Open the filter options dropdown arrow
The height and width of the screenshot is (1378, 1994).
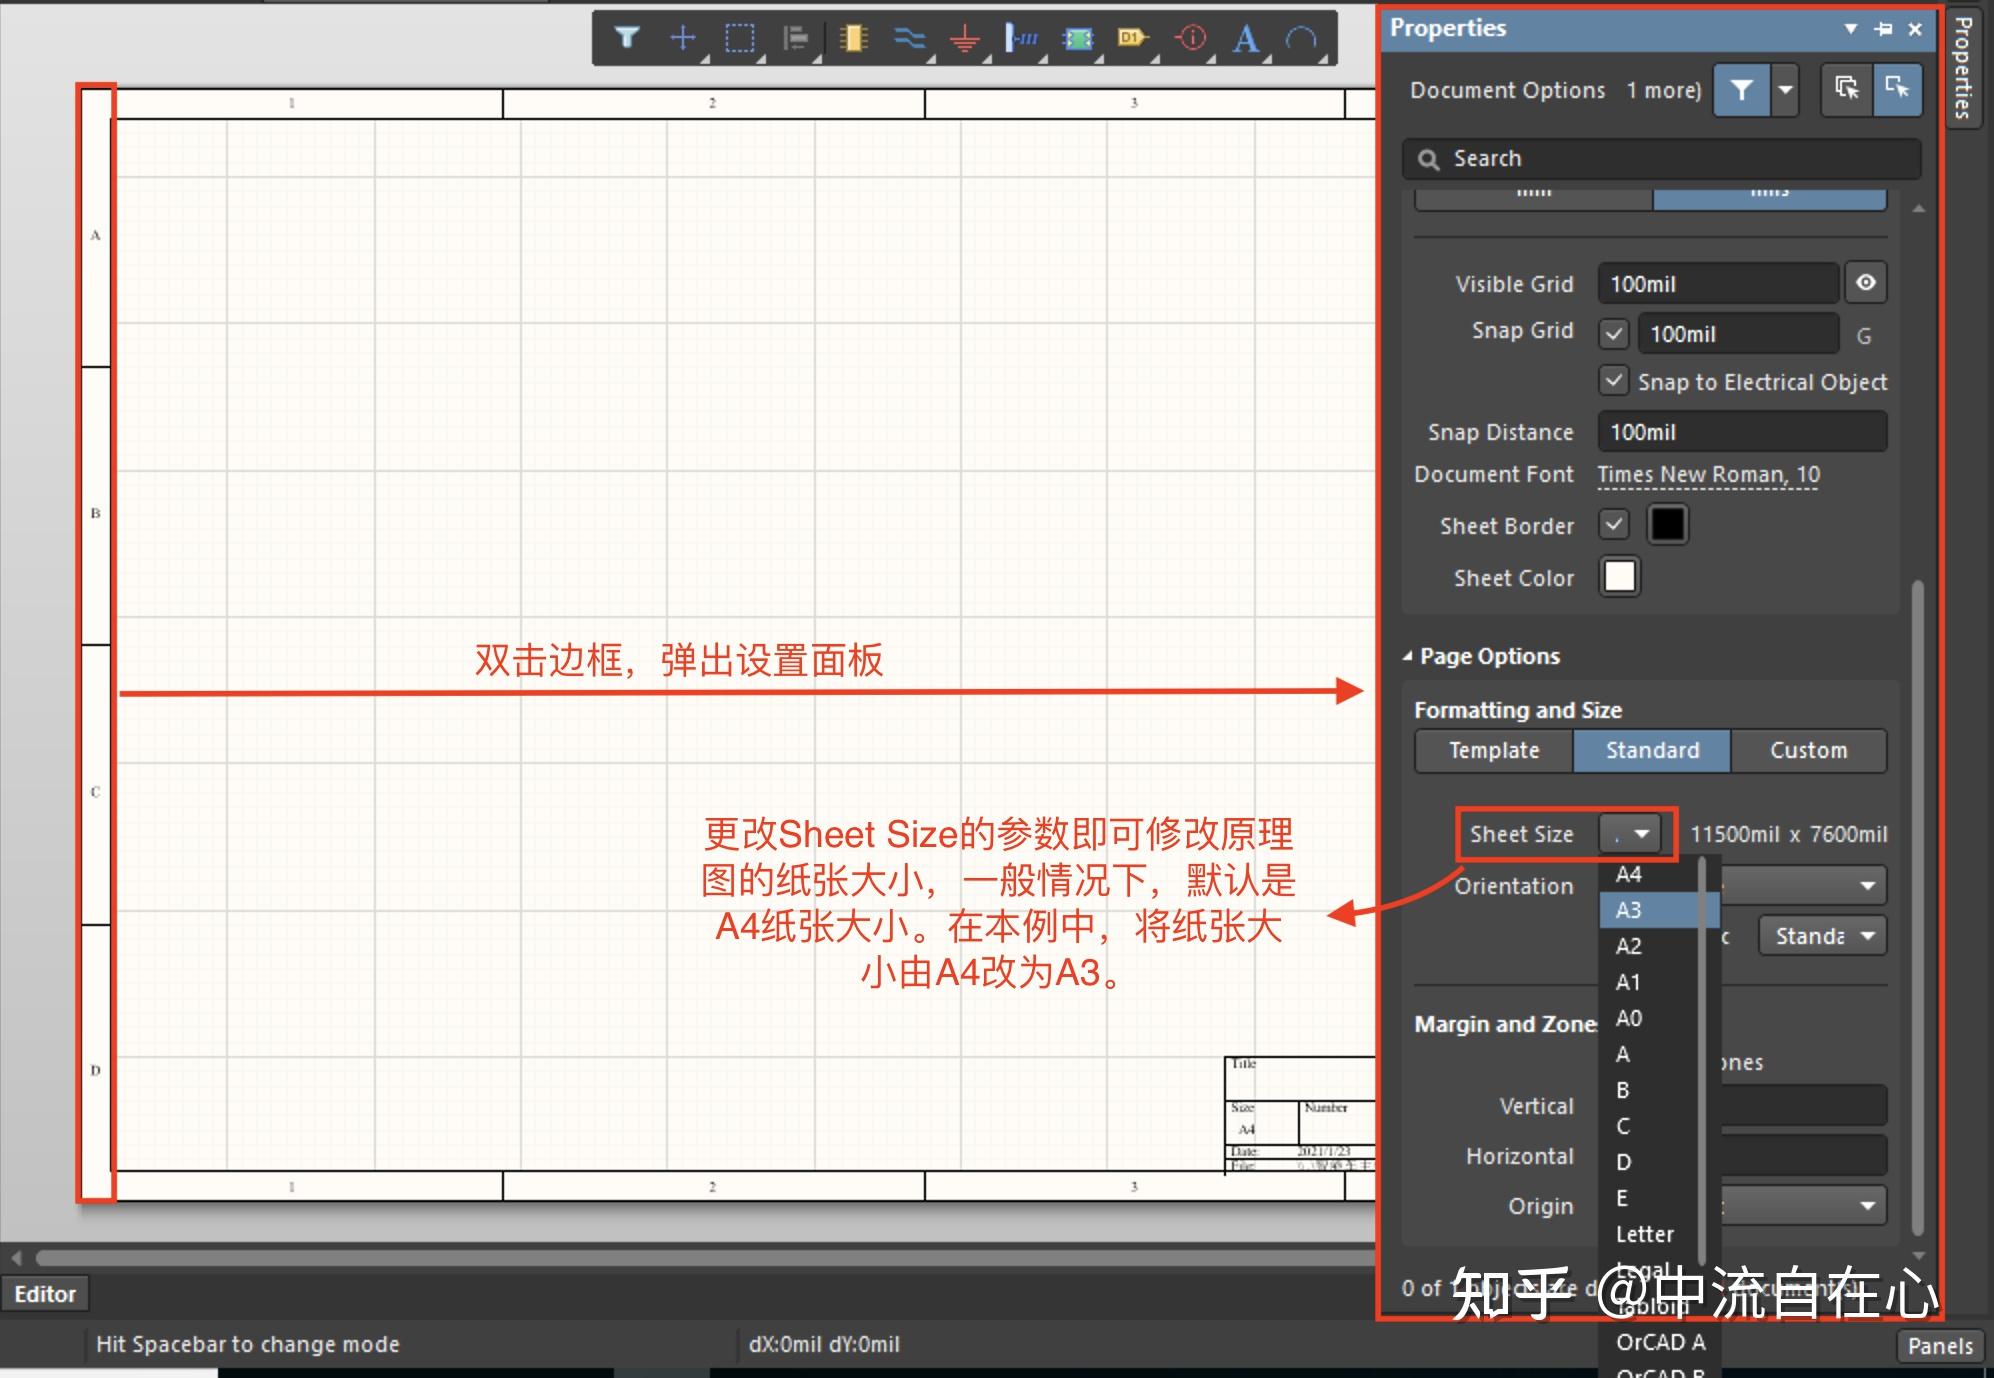point(1784,90)
